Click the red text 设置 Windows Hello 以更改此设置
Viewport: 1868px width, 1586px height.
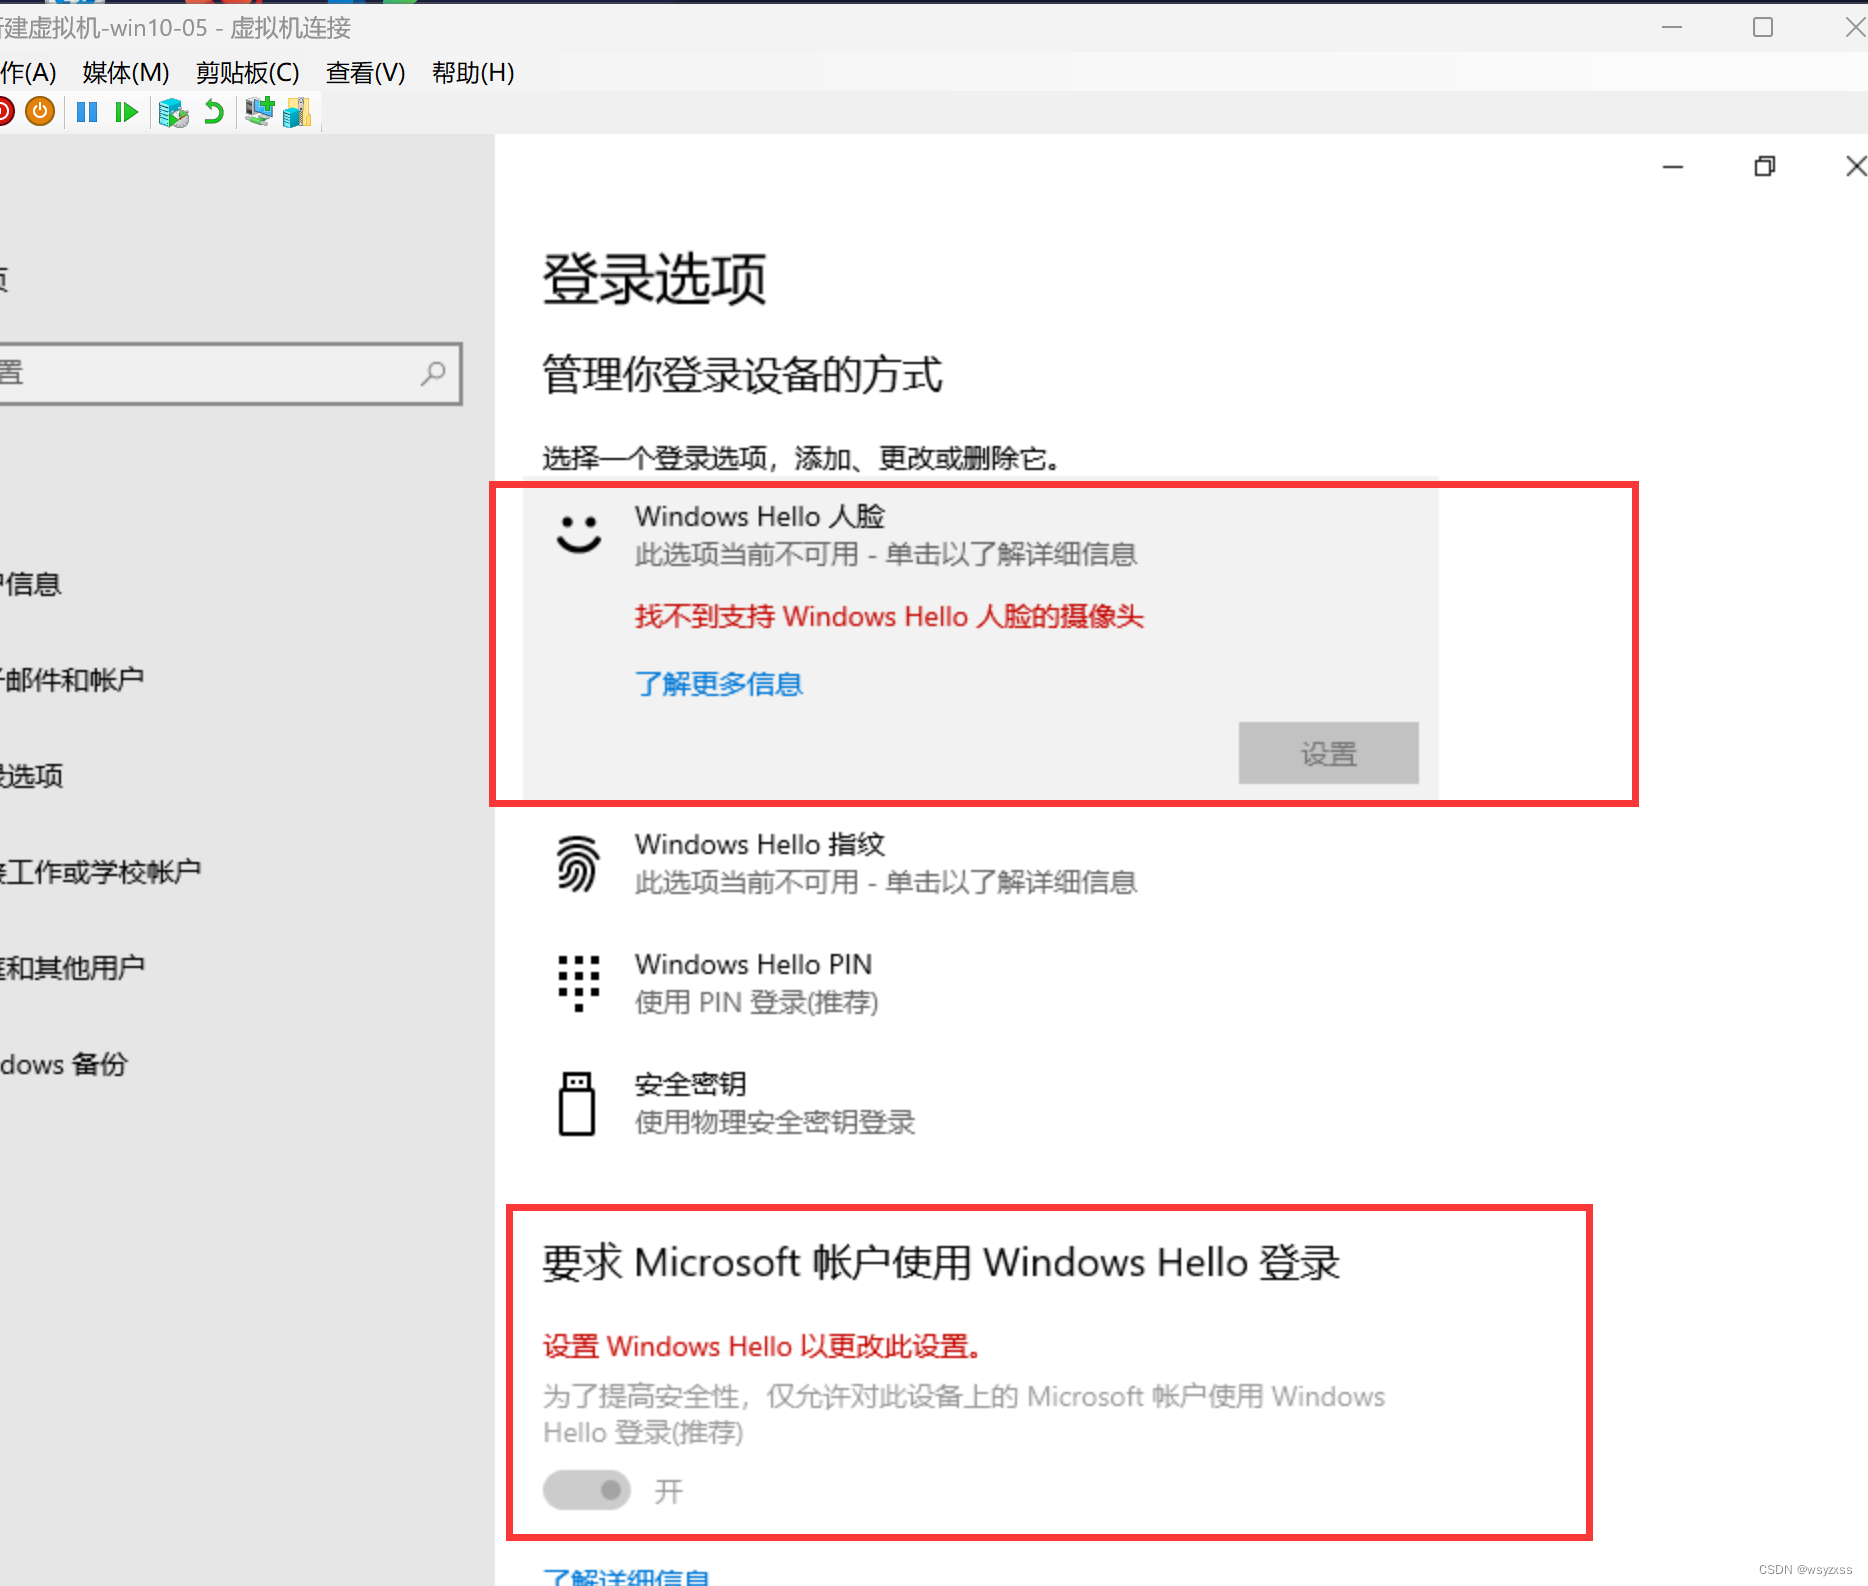point(762,1346)
